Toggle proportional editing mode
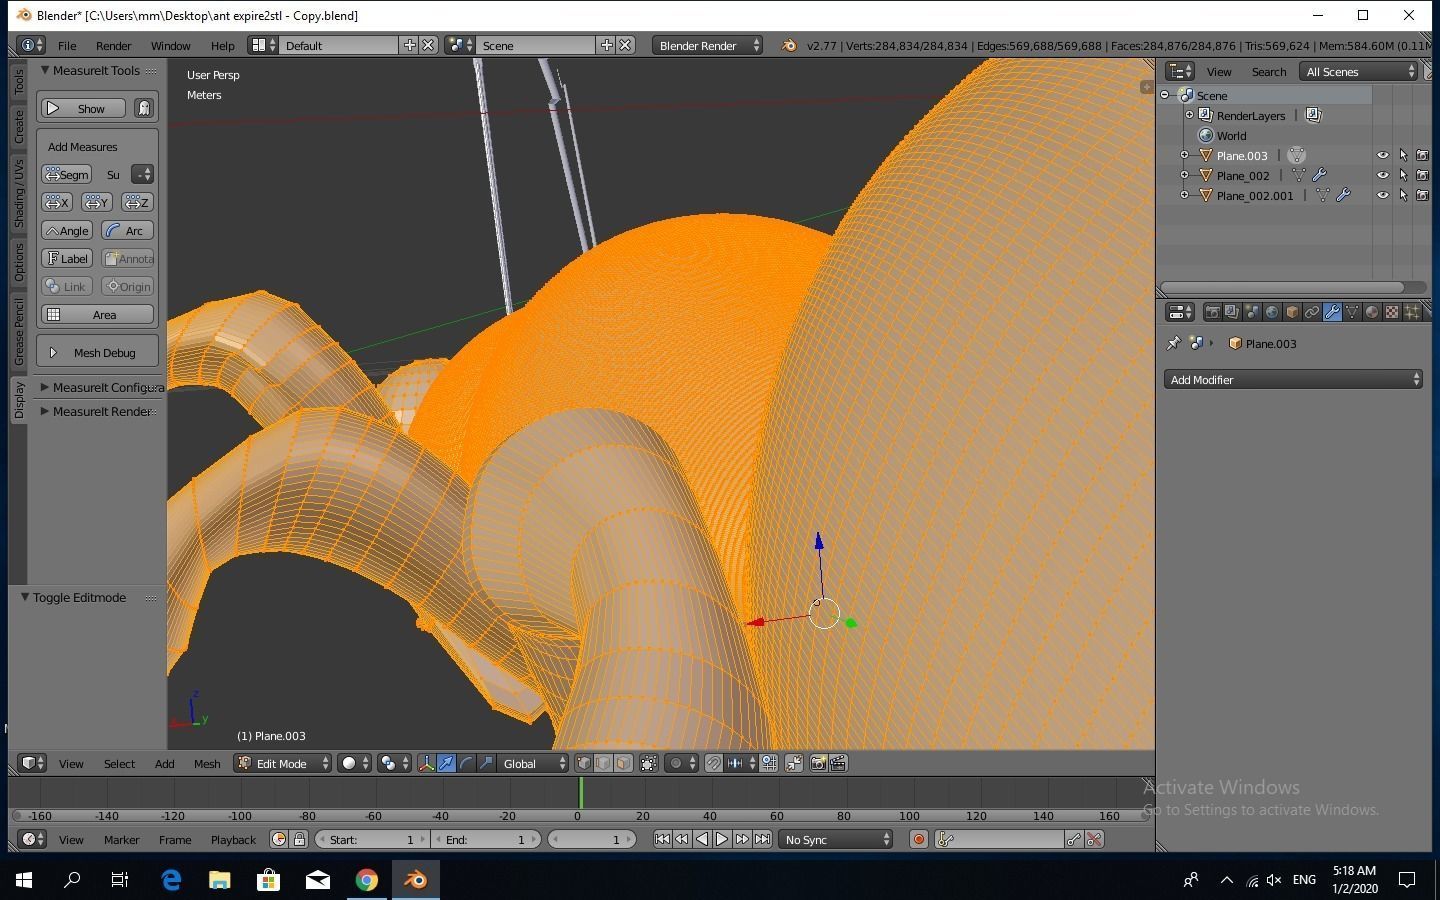Image resolution: width=1440 pixels, height=900 pixels. (x=681, y=764)
